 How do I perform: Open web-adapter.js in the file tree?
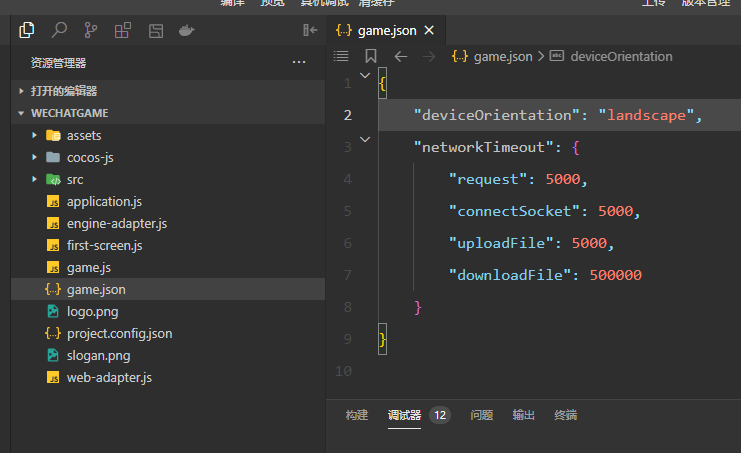168,377
